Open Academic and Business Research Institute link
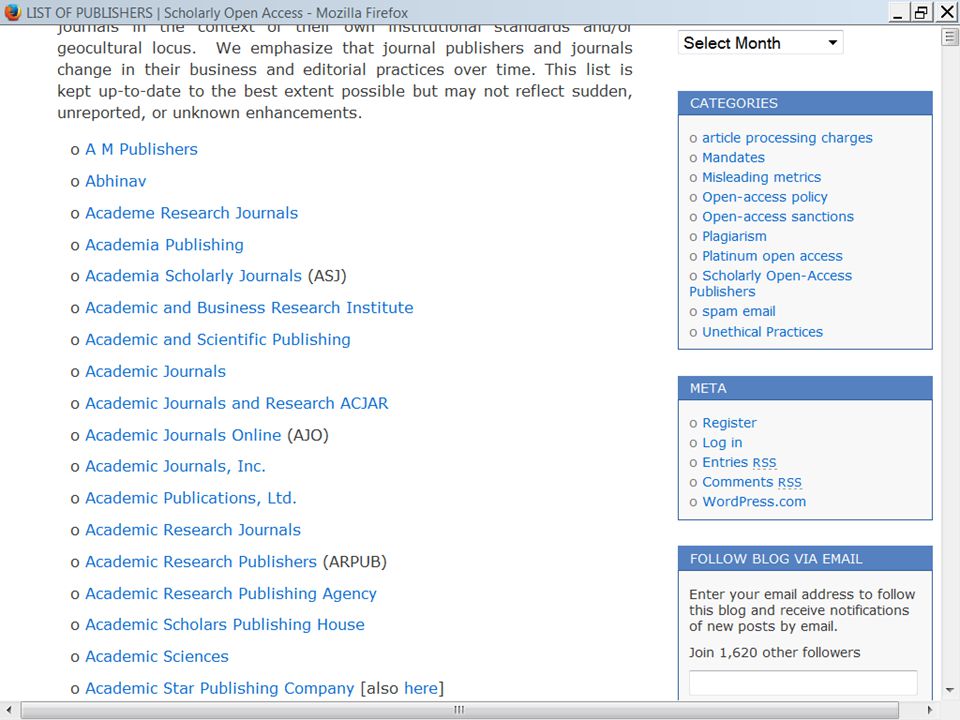Viewport: 960px width, 720px height. (249, 307)
